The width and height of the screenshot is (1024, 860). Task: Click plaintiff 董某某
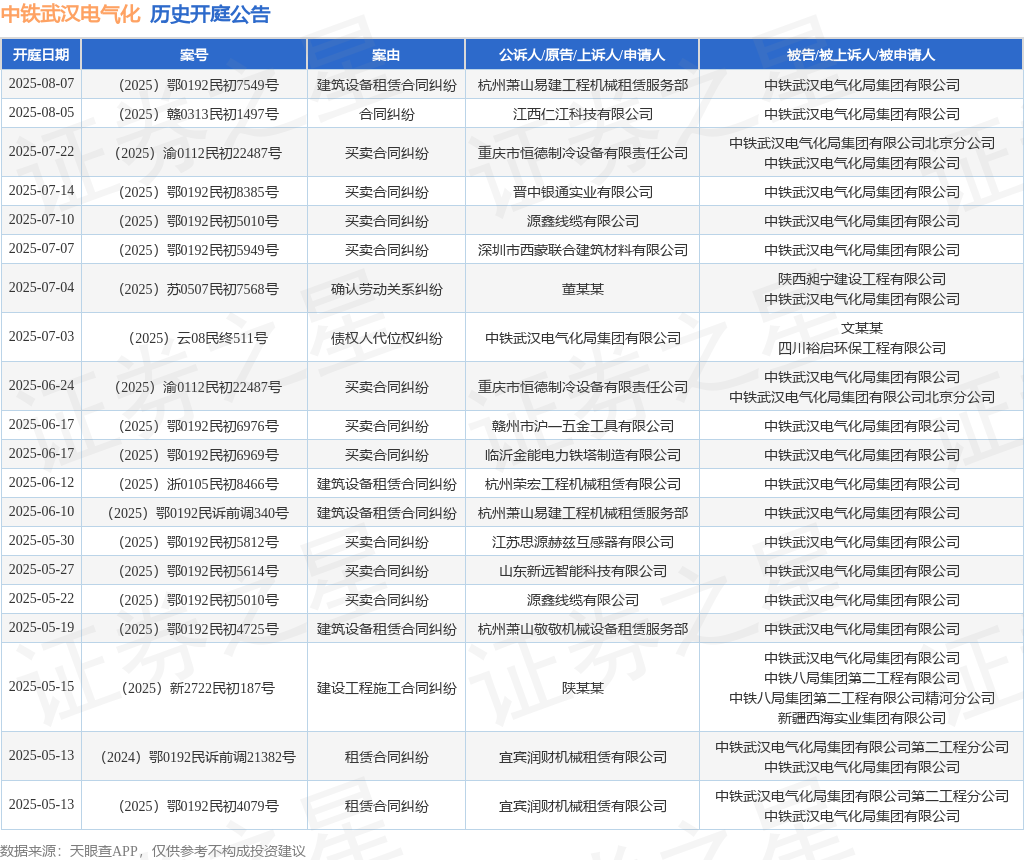point(583,289)
